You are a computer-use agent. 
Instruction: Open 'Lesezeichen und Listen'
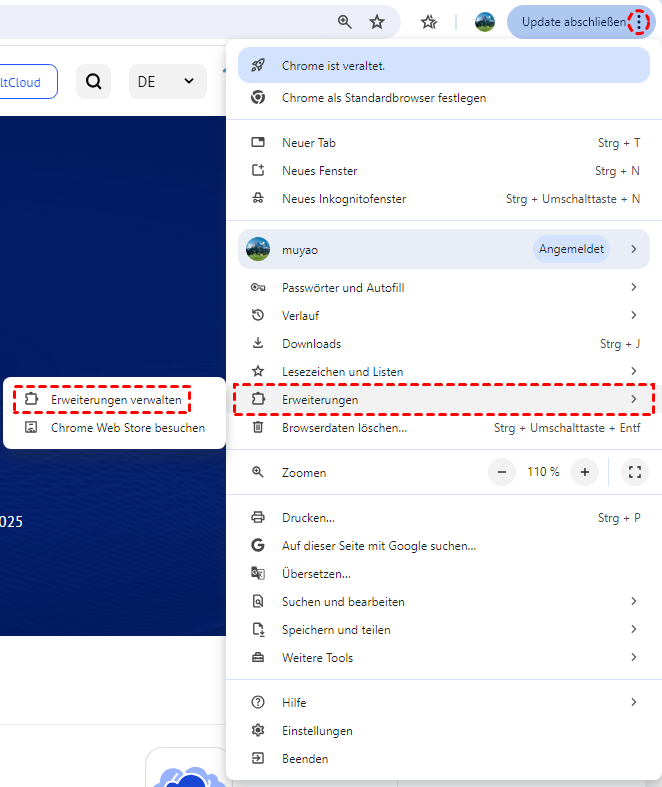444,372
